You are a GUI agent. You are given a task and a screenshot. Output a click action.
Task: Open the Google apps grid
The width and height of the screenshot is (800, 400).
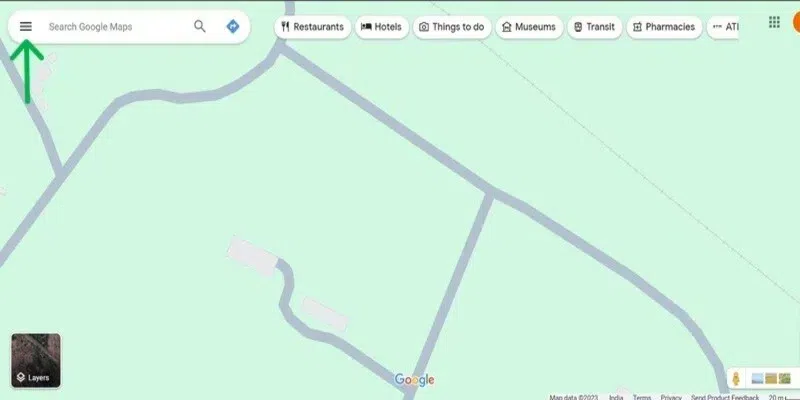pos(774,22)
